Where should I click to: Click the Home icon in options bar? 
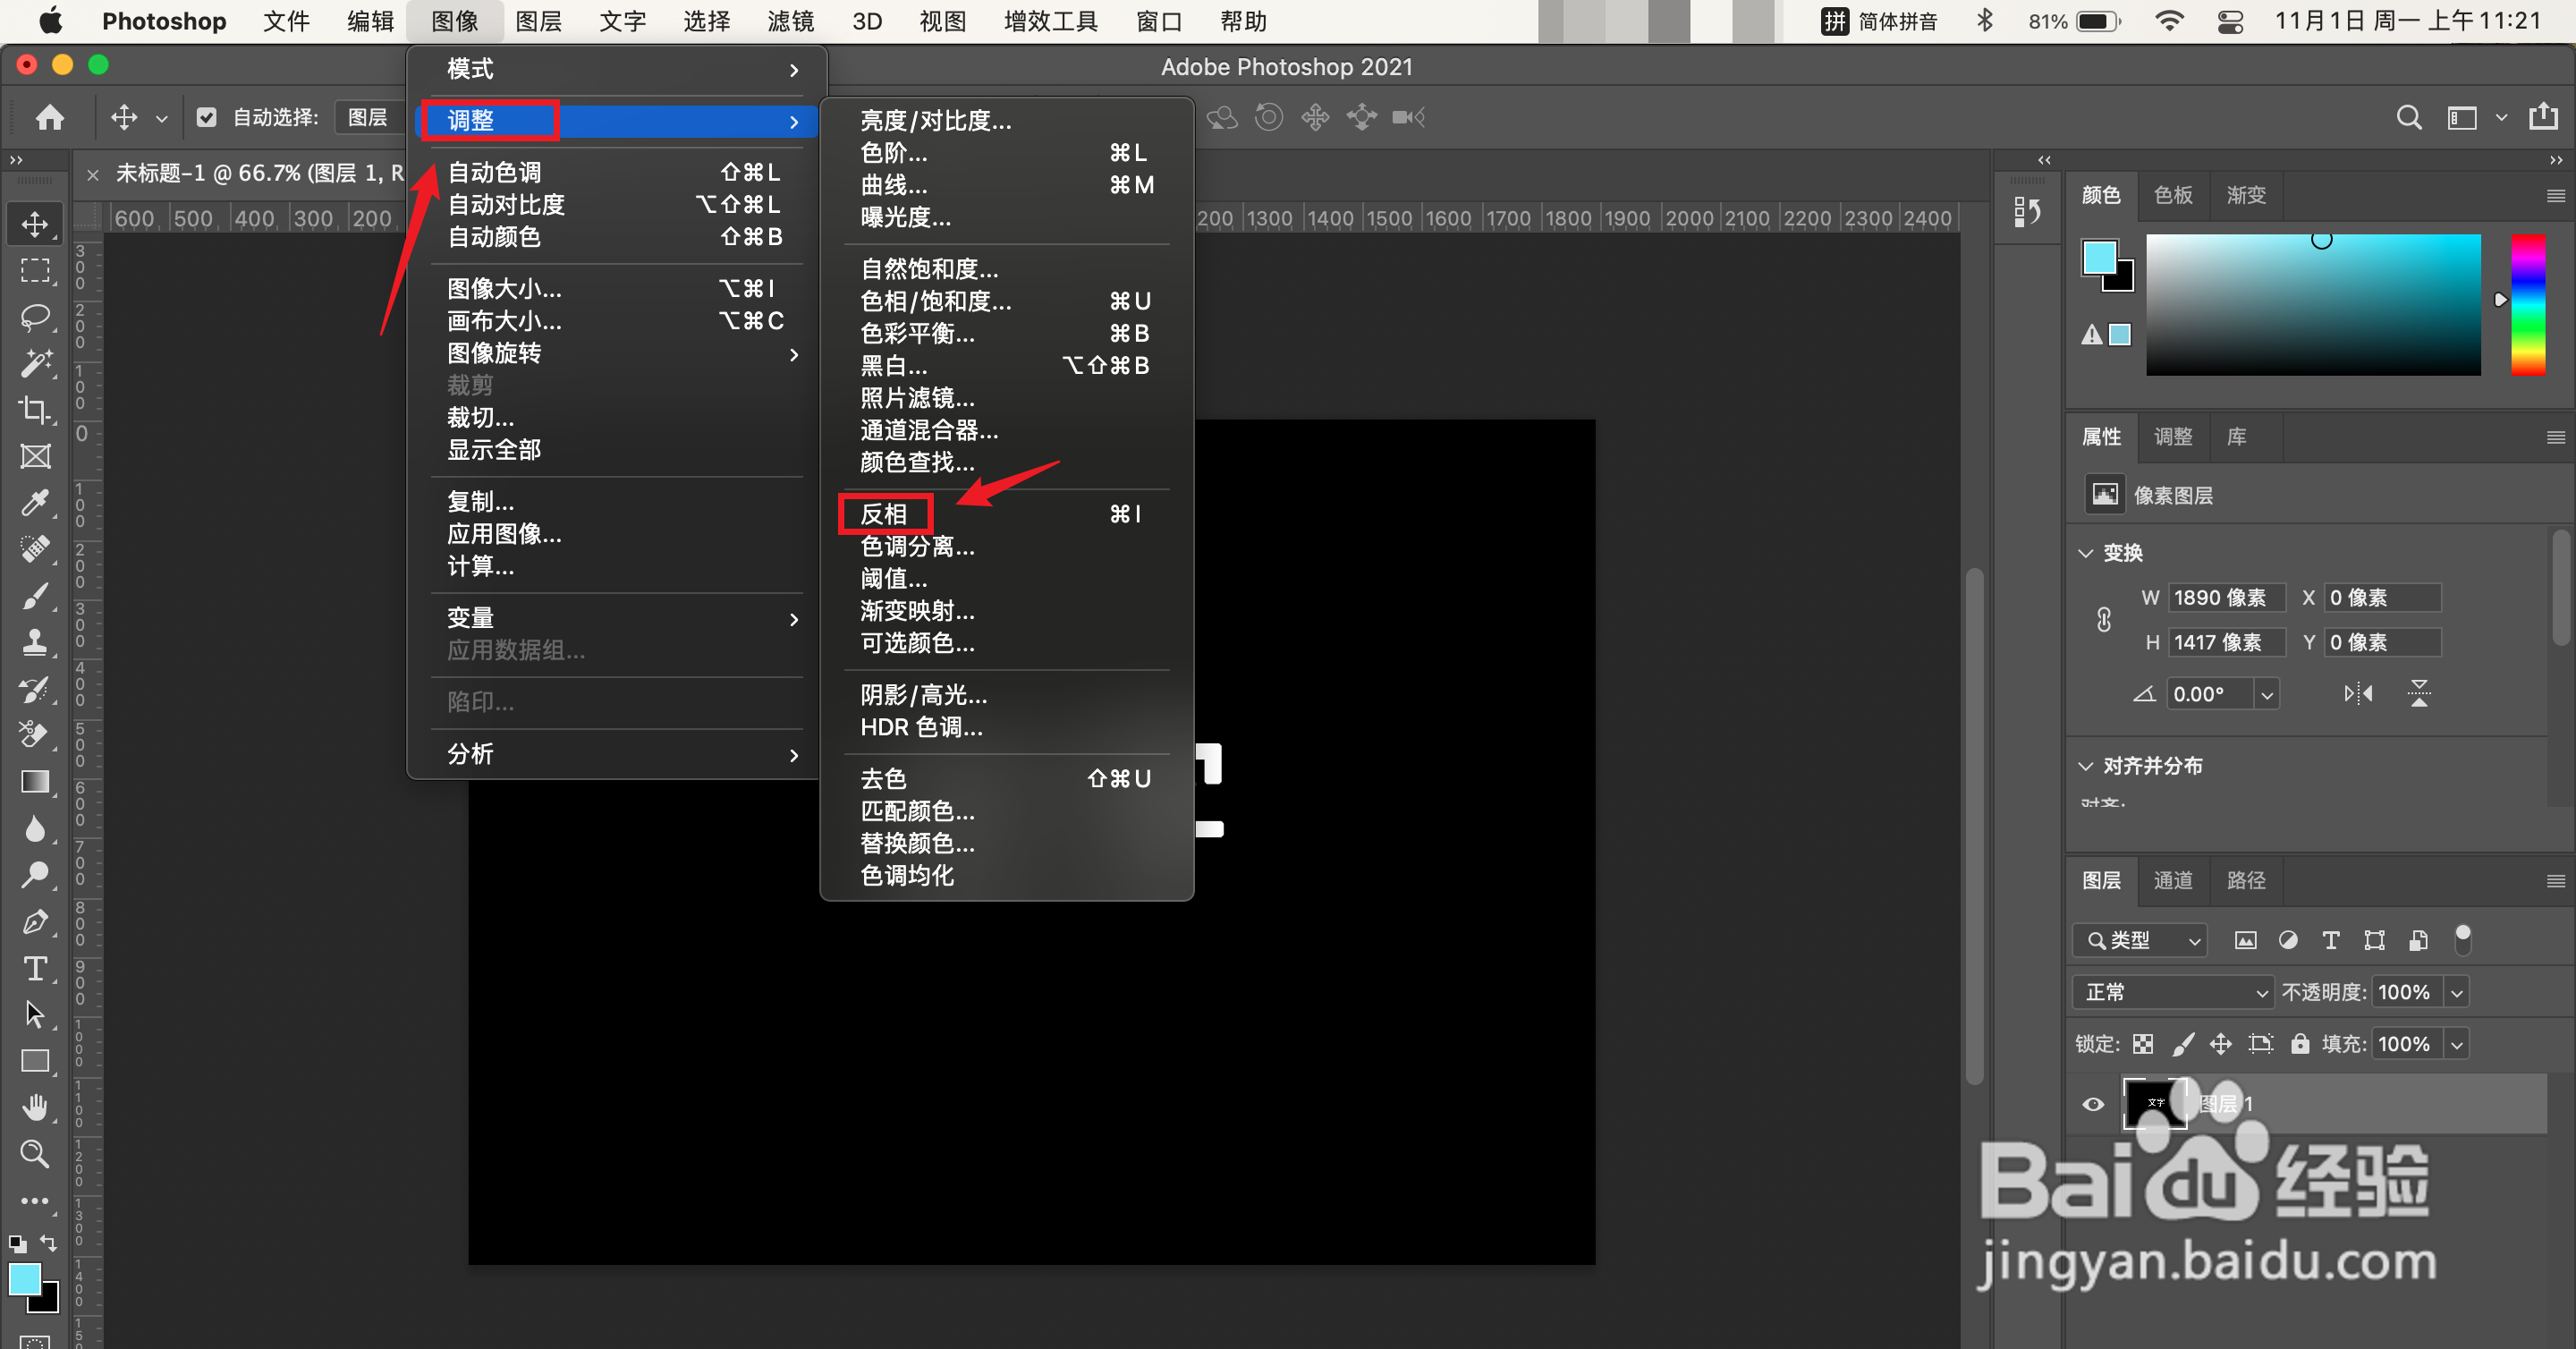[50, 118]
